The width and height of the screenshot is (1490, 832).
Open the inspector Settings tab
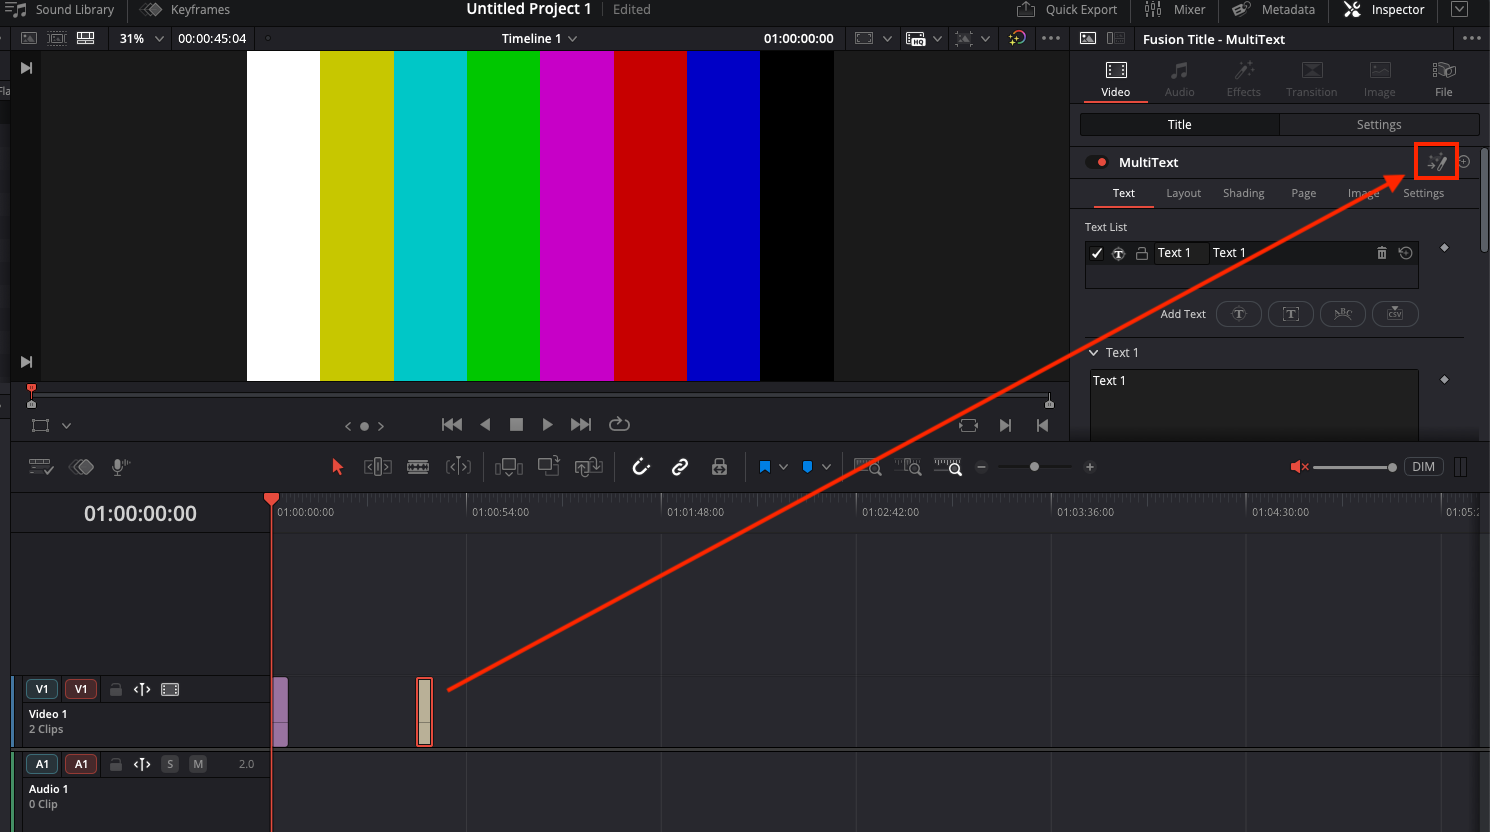coord(1378,125)
